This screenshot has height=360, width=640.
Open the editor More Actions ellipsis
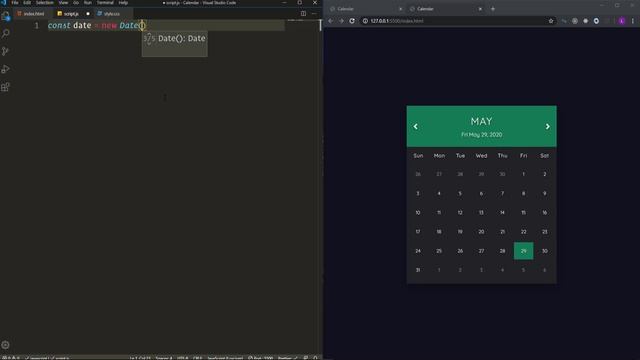(314, 13)
